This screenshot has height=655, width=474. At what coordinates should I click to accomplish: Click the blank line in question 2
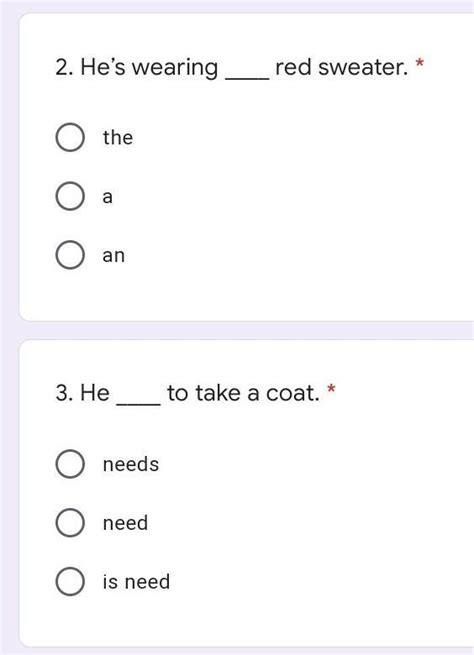coord(247,77)
